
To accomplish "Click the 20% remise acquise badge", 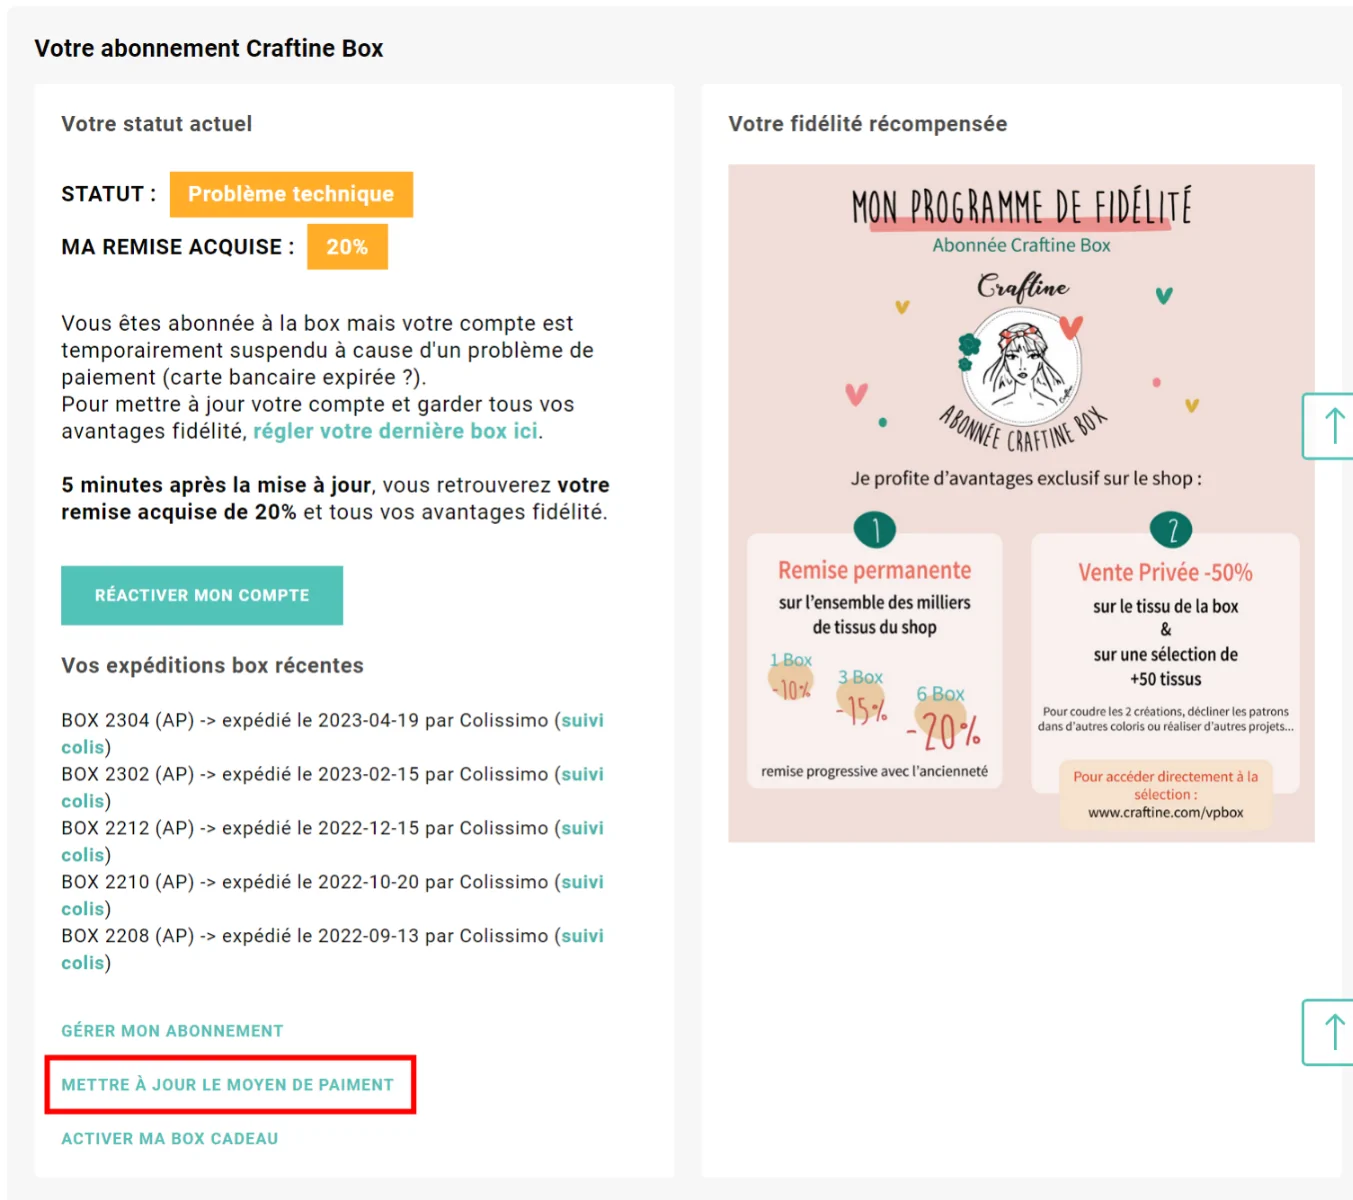I will [x=347, y=247].
